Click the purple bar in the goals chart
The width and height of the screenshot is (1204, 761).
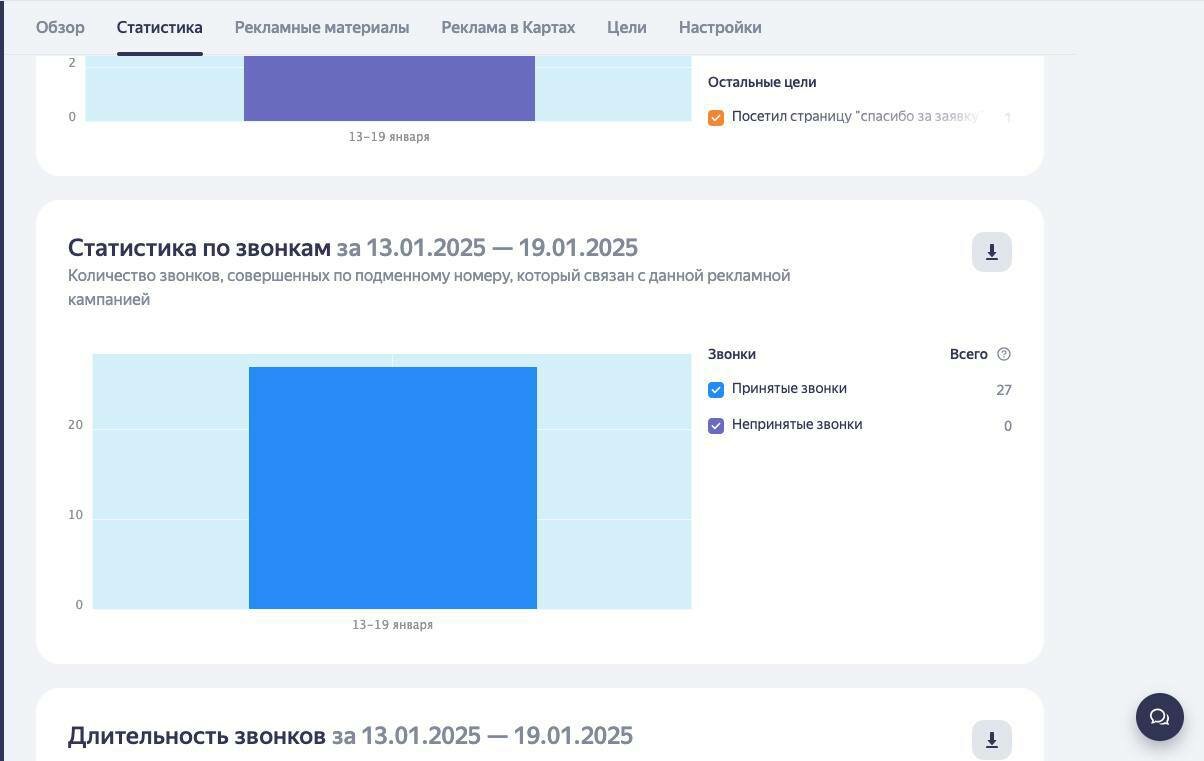(x=389, y=88)
